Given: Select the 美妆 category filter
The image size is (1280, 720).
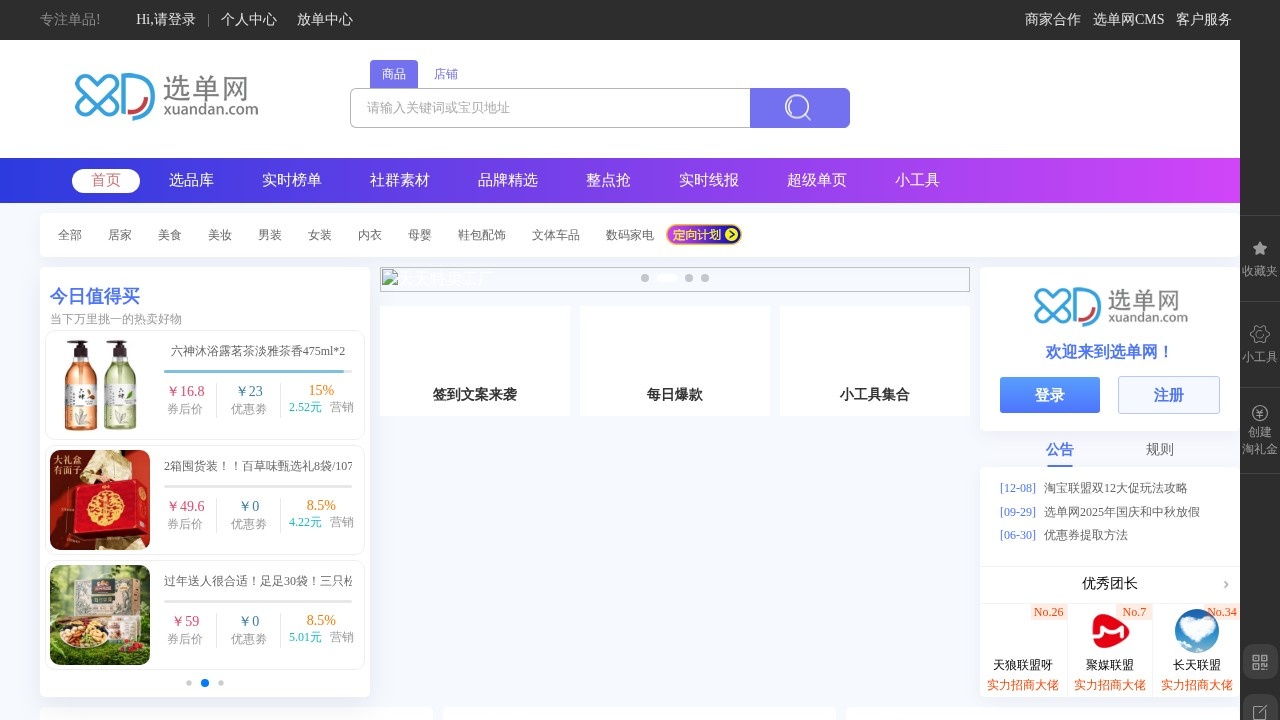Looking at the screenshot, I should point(220,234).
